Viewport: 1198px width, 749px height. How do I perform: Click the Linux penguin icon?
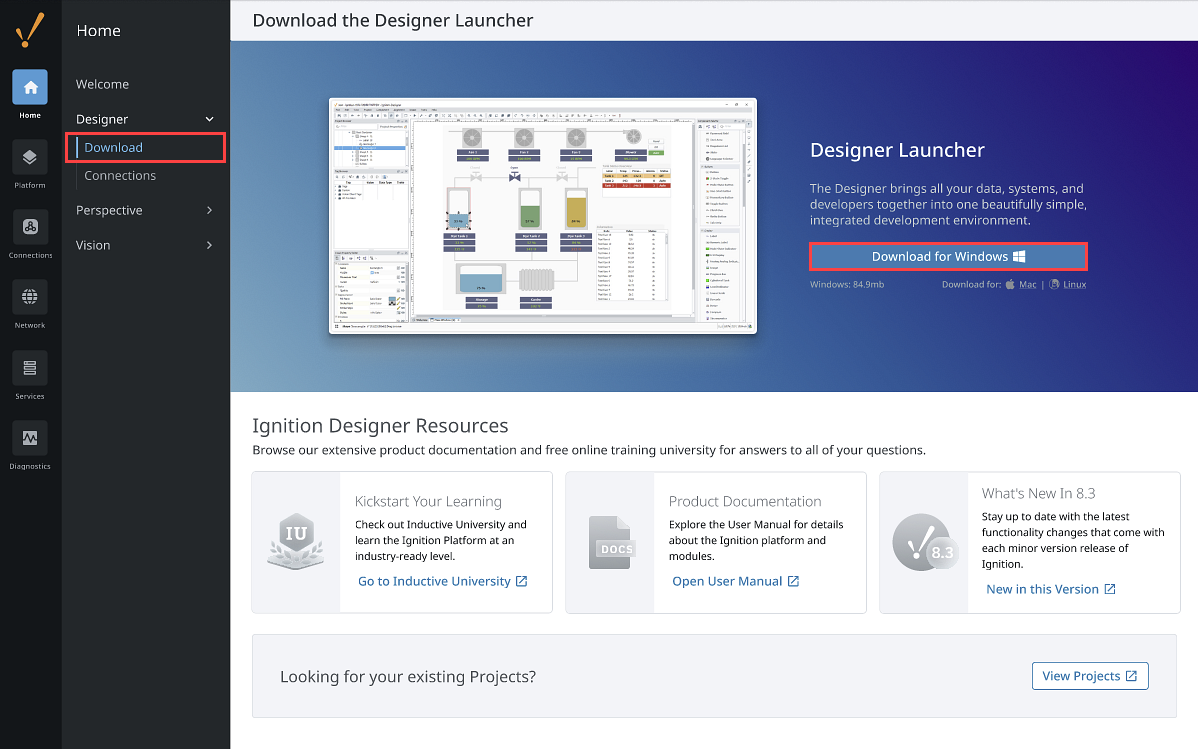coord(1054,284)
